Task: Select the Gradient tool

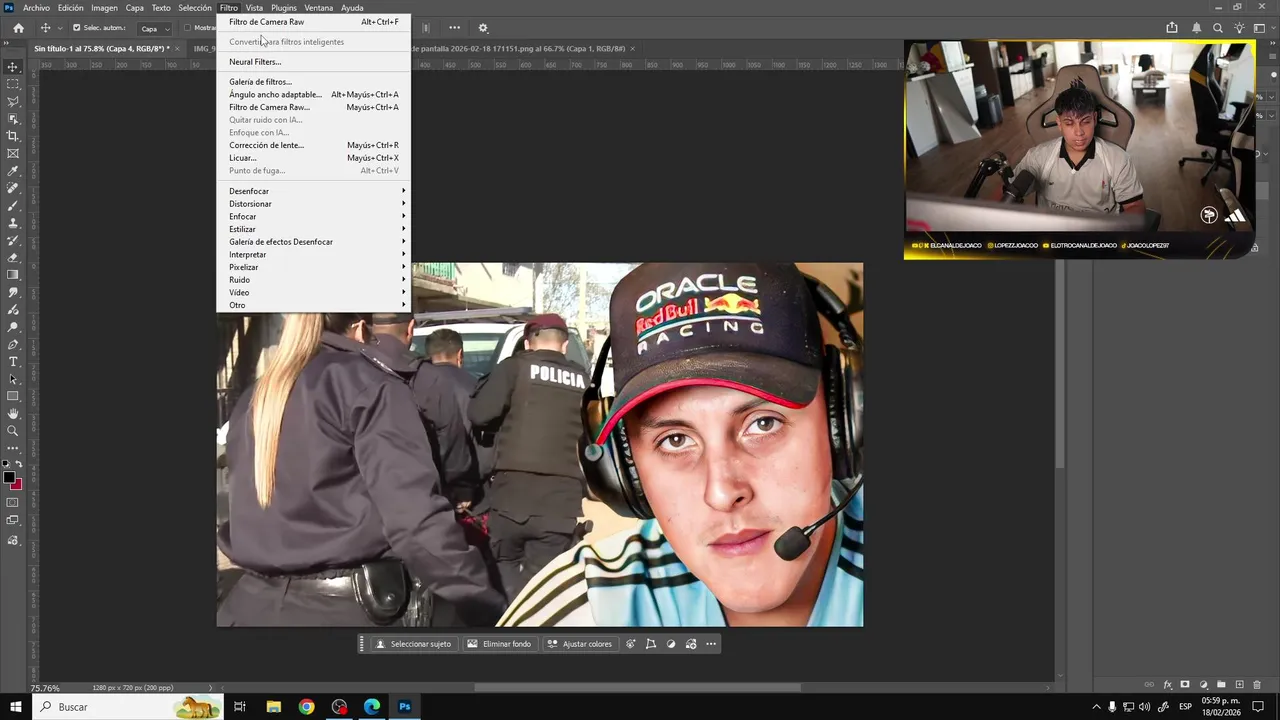Action: (13, 275)
